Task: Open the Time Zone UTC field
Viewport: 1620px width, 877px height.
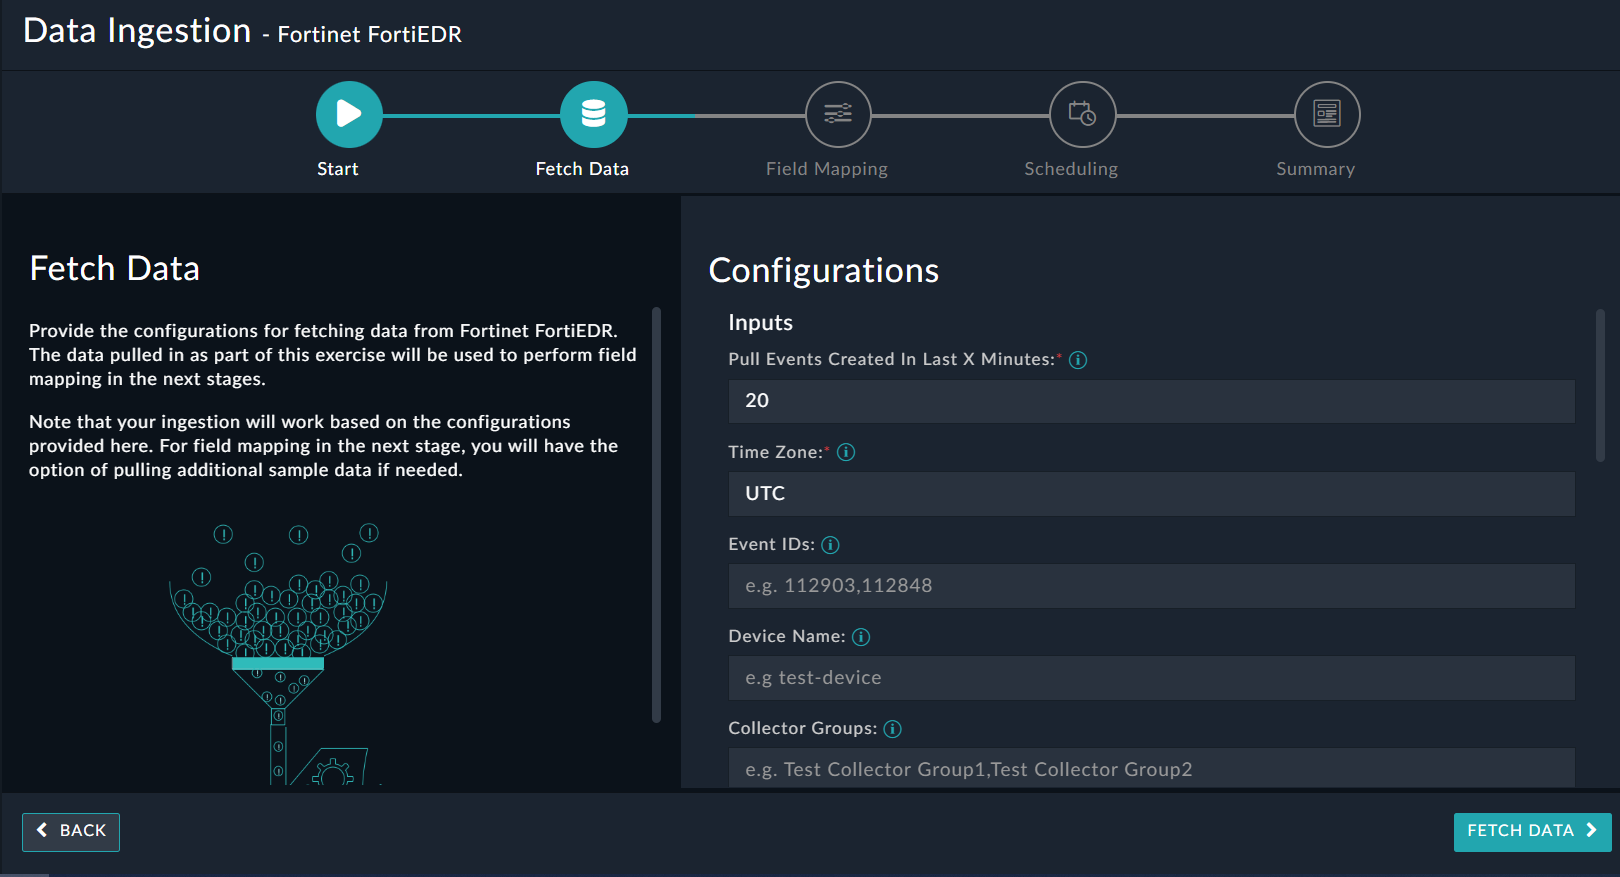Action: [x=1151, y=494]
